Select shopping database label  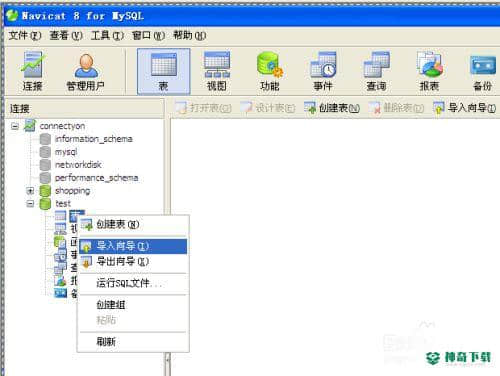[72, 191]
